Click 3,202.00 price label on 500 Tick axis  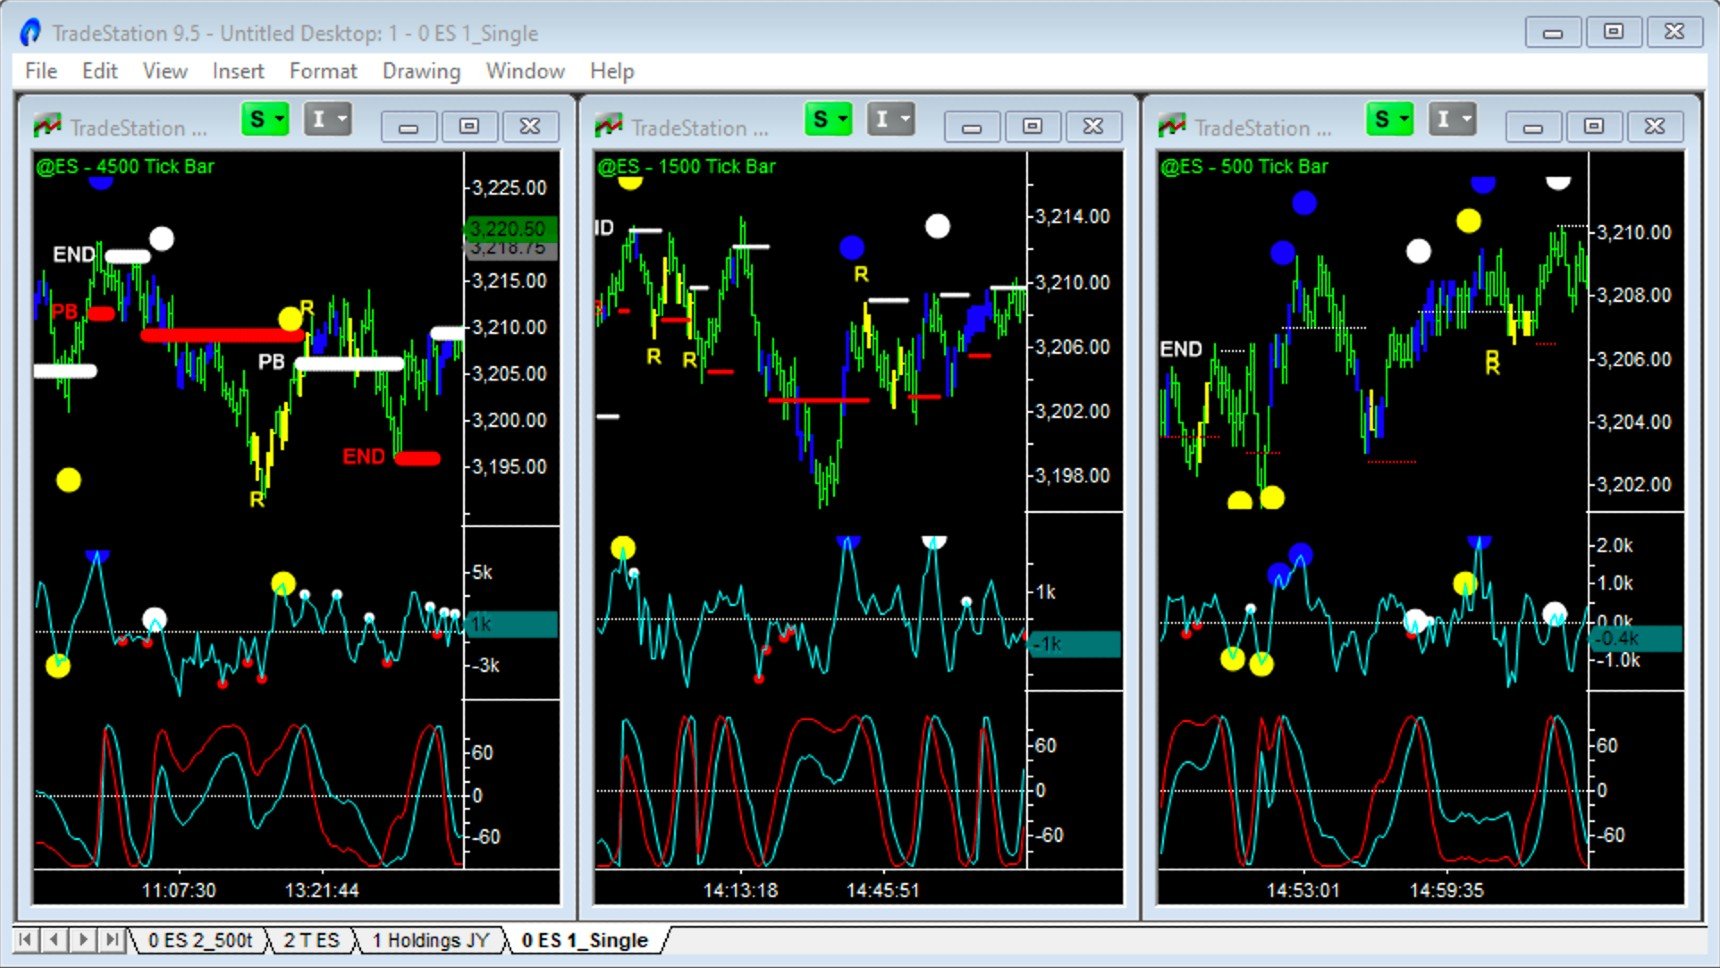coord(1634,484)
